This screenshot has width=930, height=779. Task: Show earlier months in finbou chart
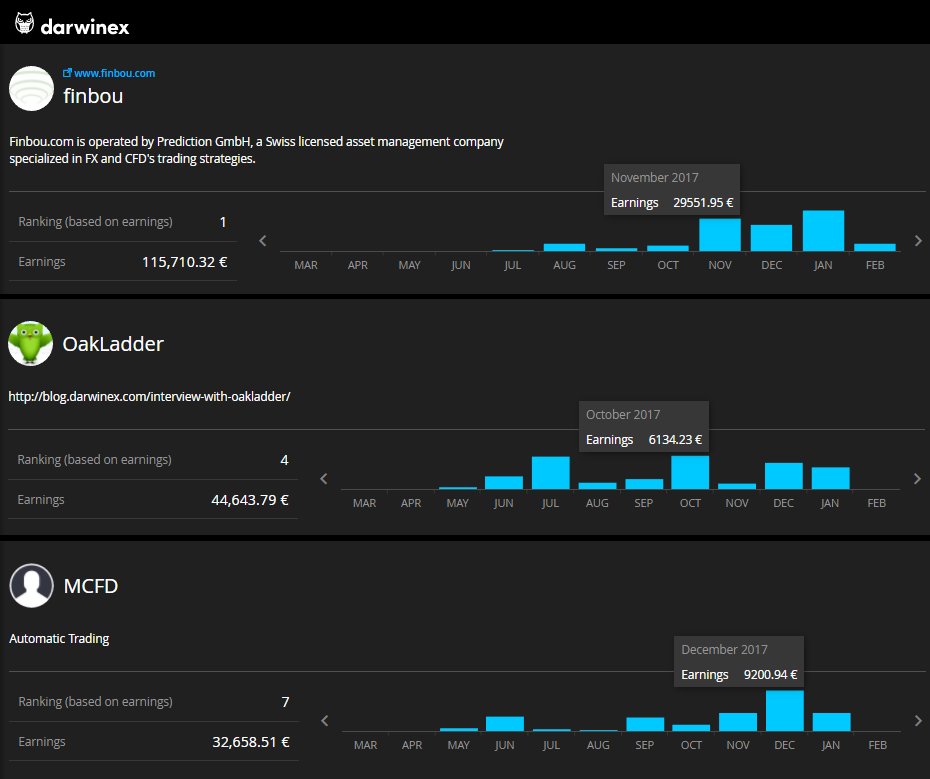263,241
